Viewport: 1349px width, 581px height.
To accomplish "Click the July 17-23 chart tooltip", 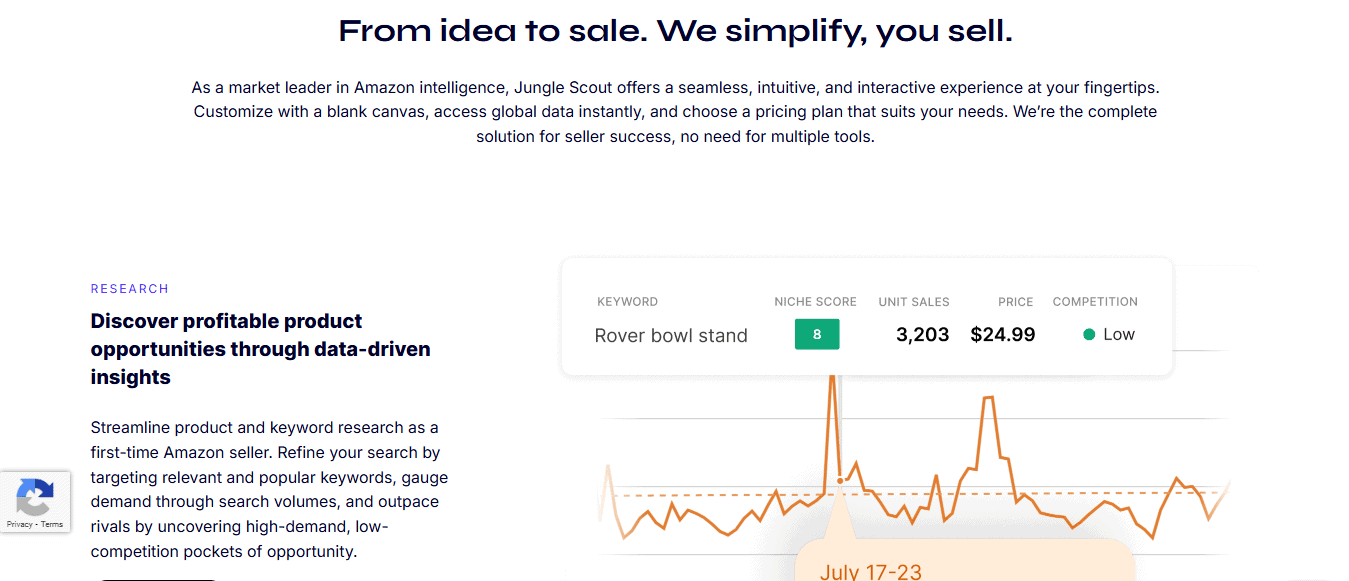I will click(x=870, y=572).
